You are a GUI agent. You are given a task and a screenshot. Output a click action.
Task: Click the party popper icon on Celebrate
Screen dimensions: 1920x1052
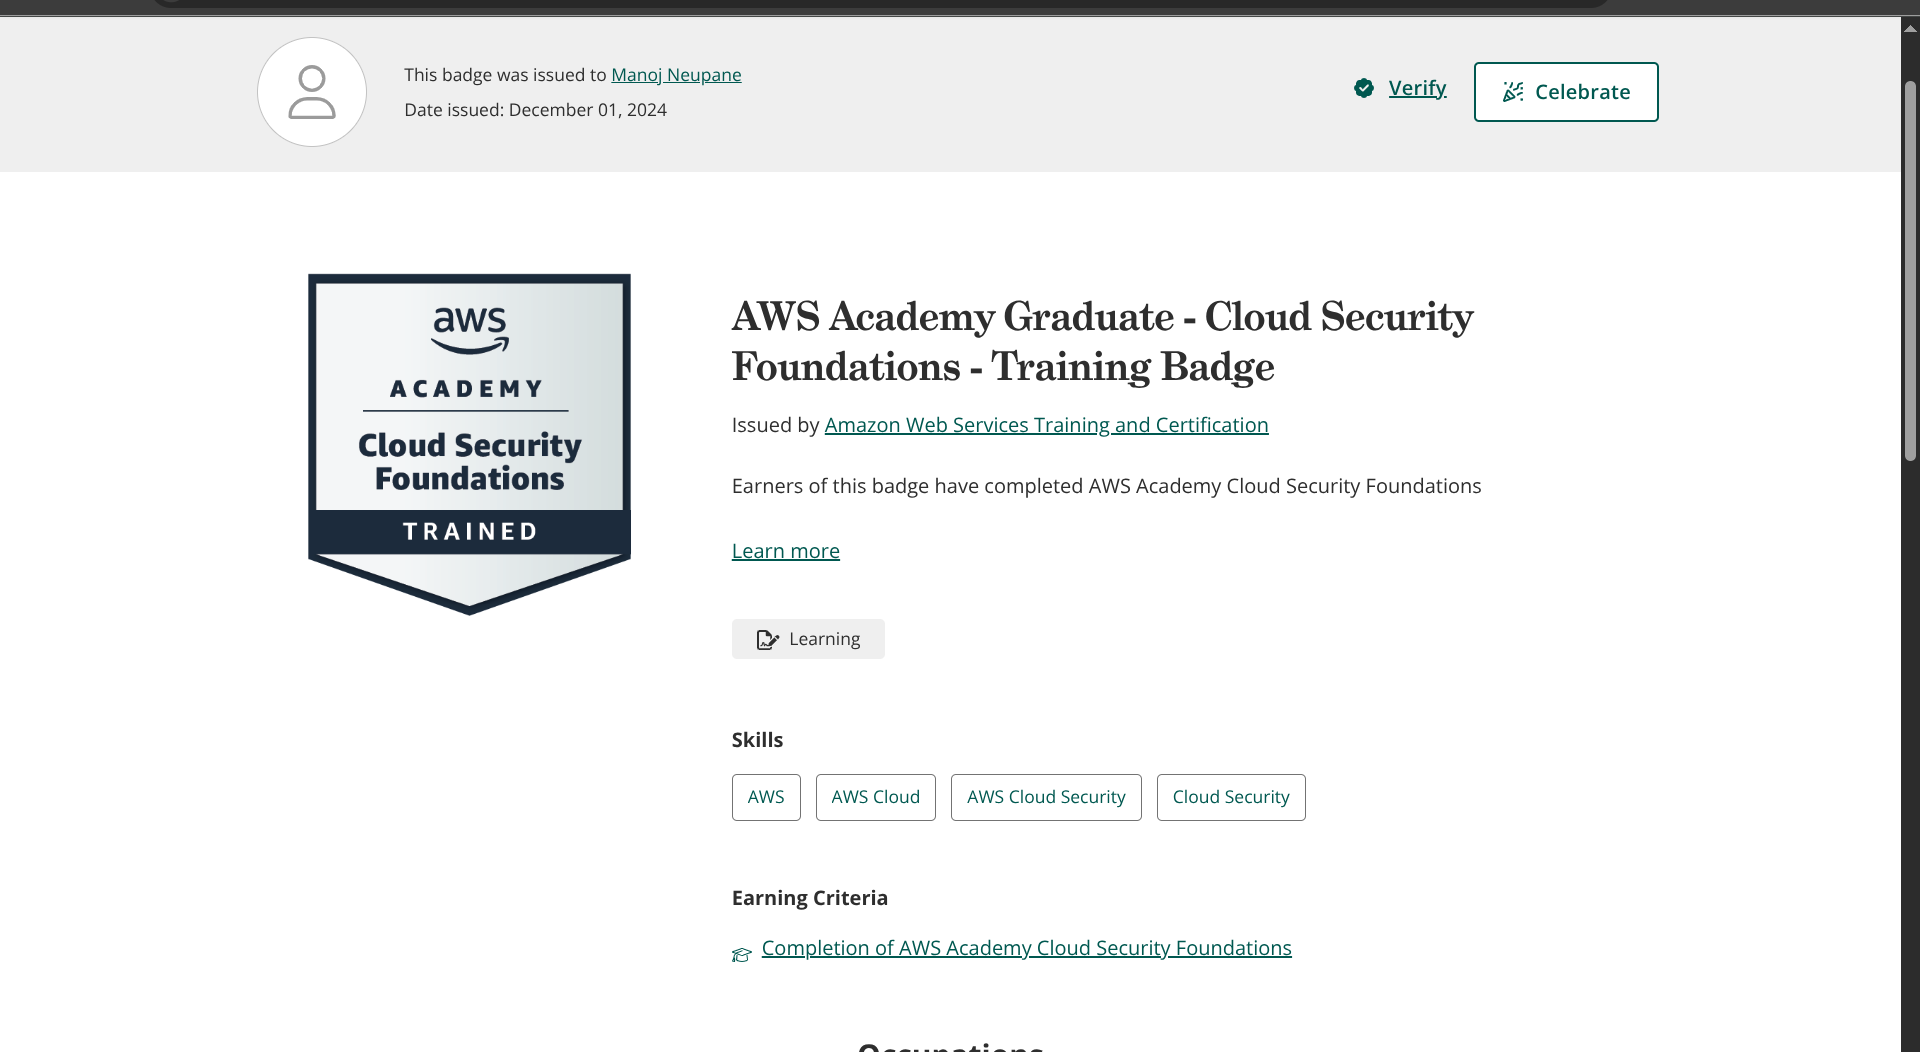(1513, 92)
